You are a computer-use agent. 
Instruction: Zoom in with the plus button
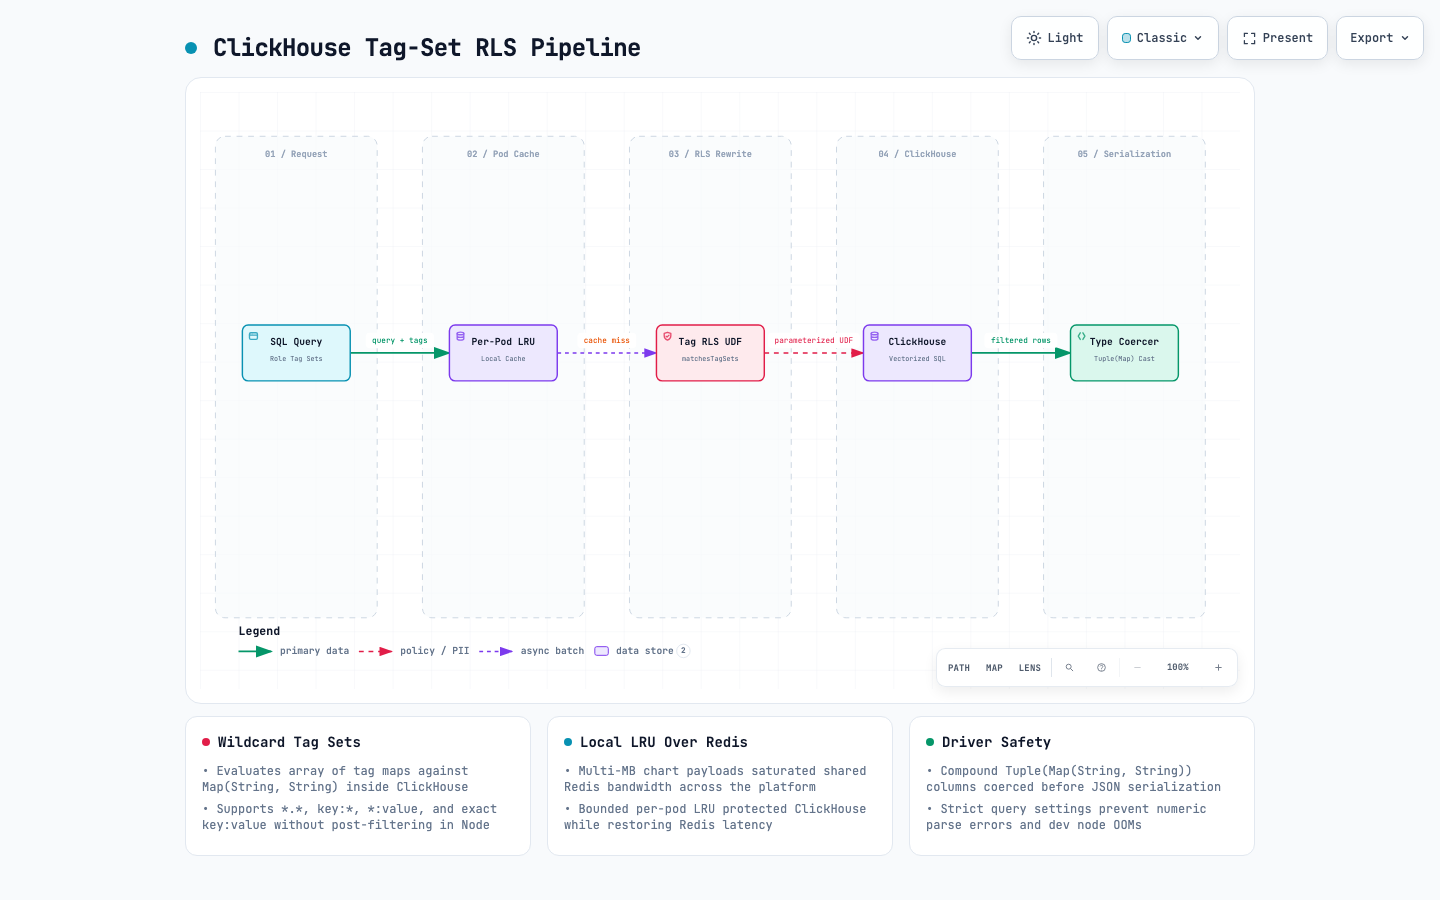click(1218, 667)
